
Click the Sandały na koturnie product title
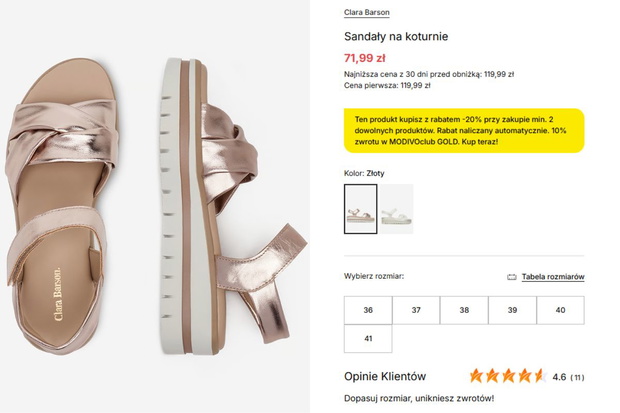(396, 36)
